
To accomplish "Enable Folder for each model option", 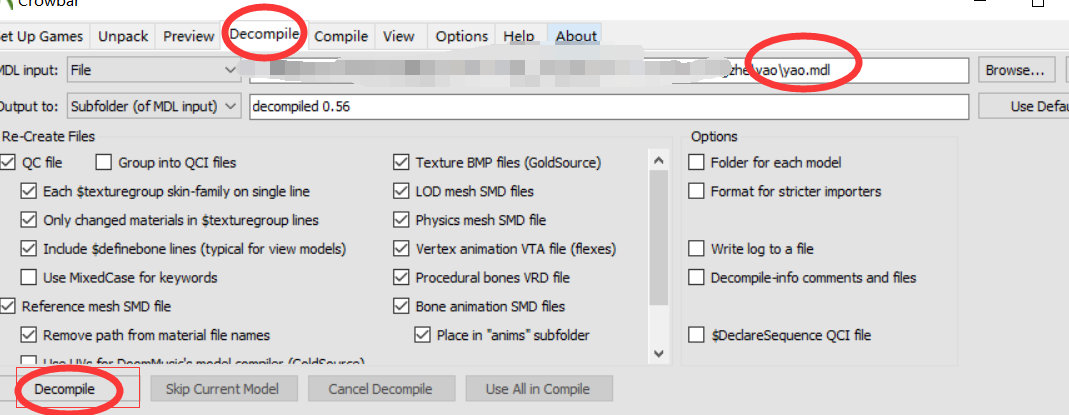I will pyautogui.click(x=696, y=163).
